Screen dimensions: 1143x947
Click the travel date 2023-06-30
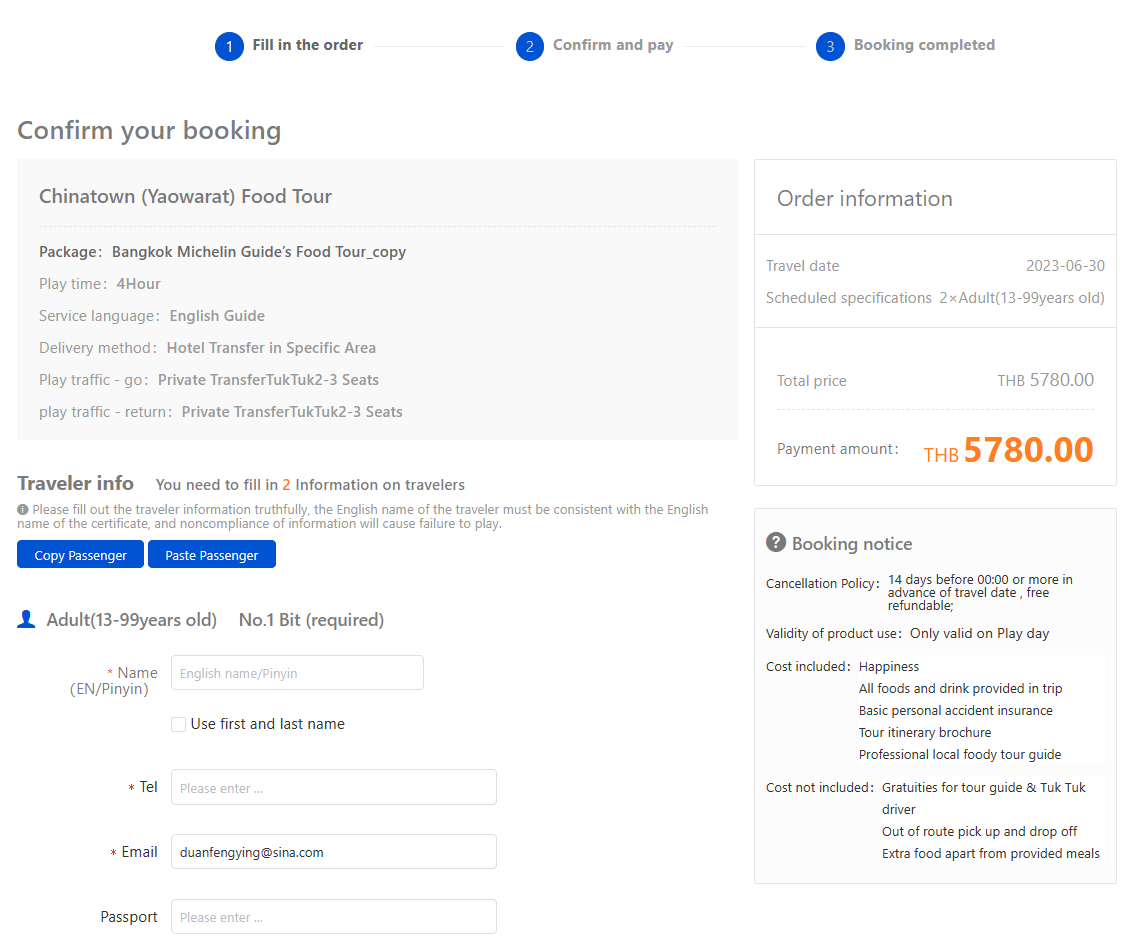coord(1065,266)
